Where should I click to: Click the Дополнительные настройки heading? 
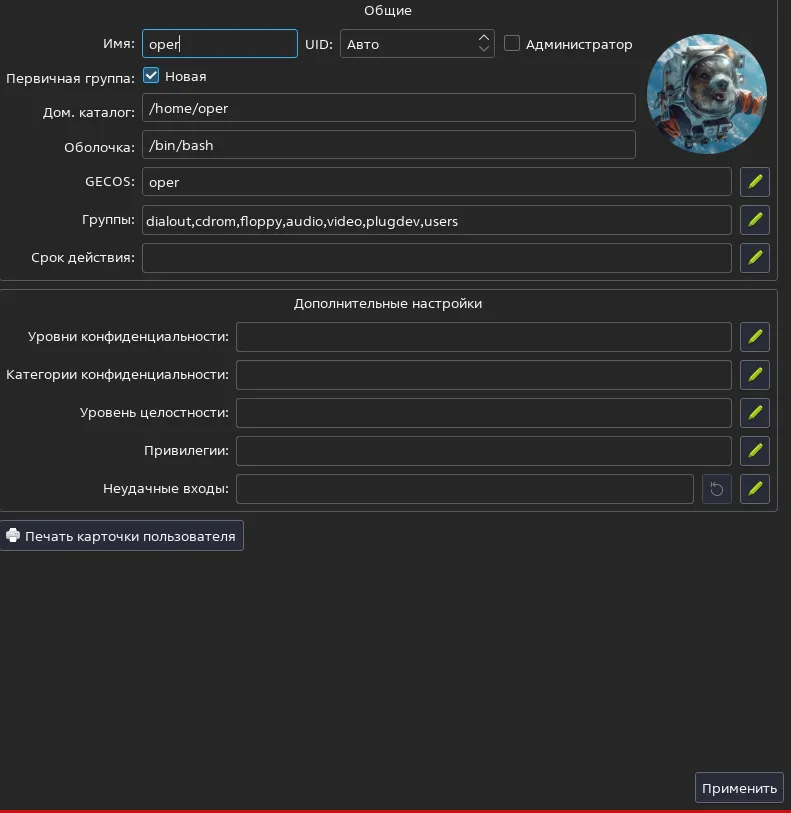(388, 303)
